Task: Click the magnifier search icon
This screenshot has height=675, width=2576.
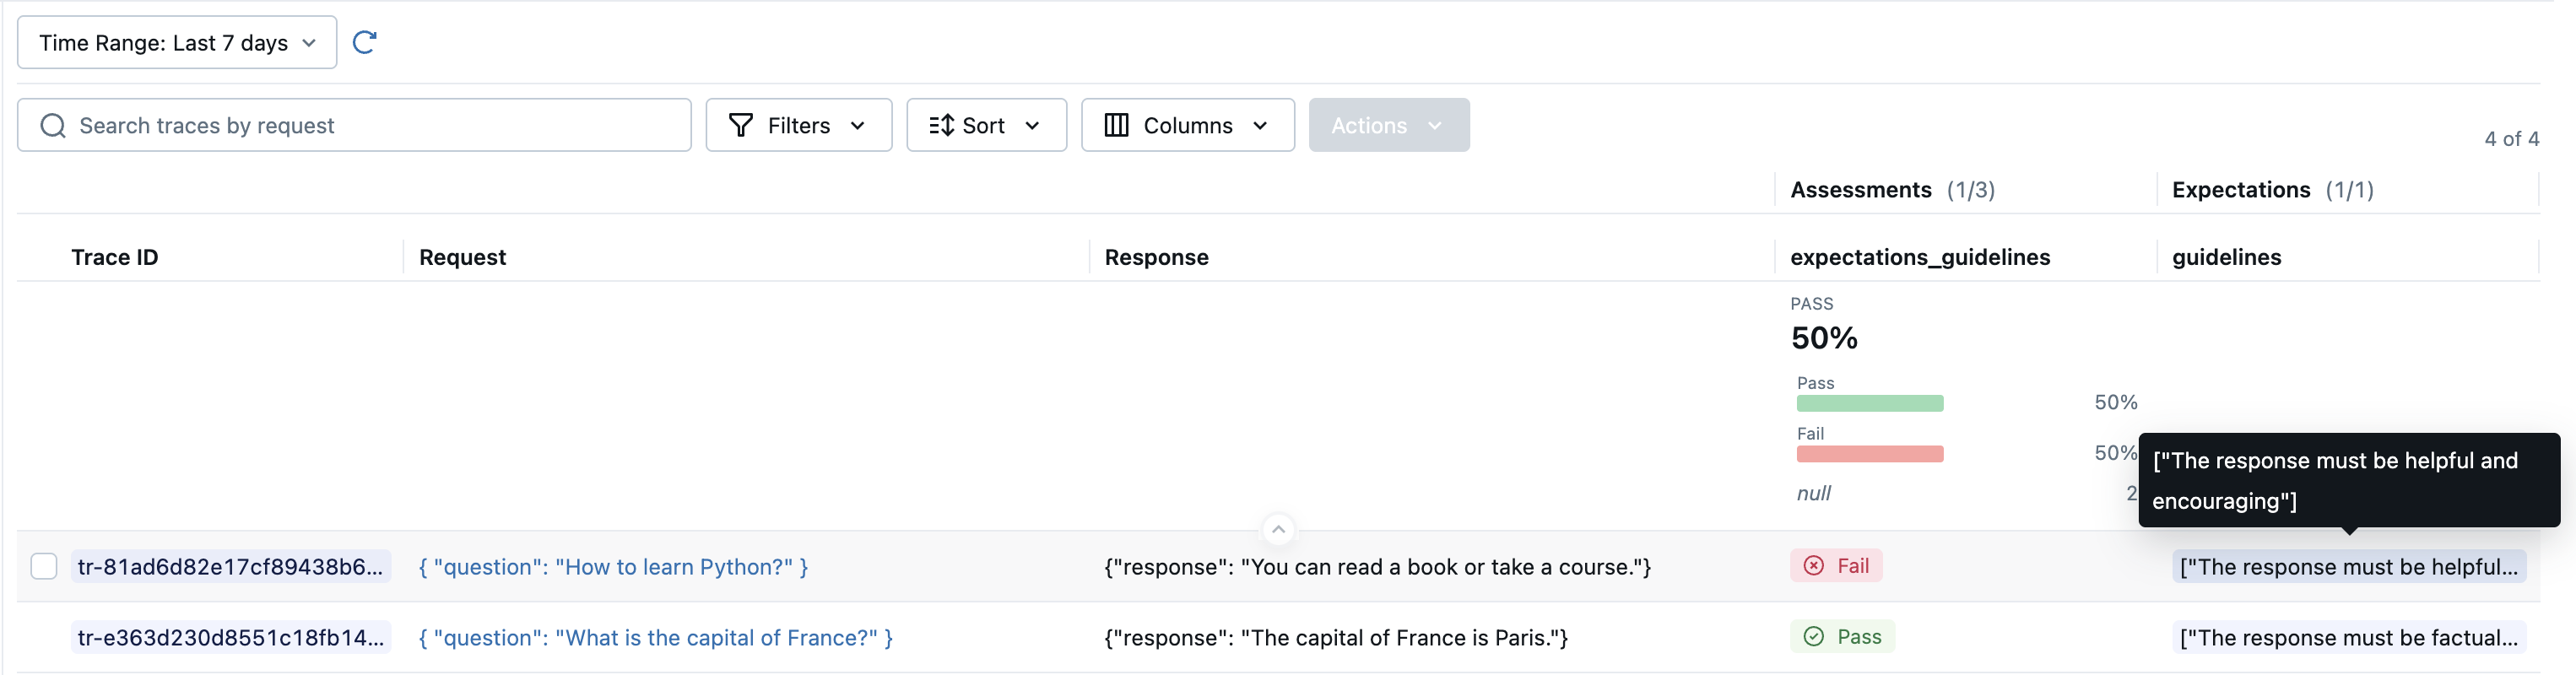Action: (x=53, y=125)
